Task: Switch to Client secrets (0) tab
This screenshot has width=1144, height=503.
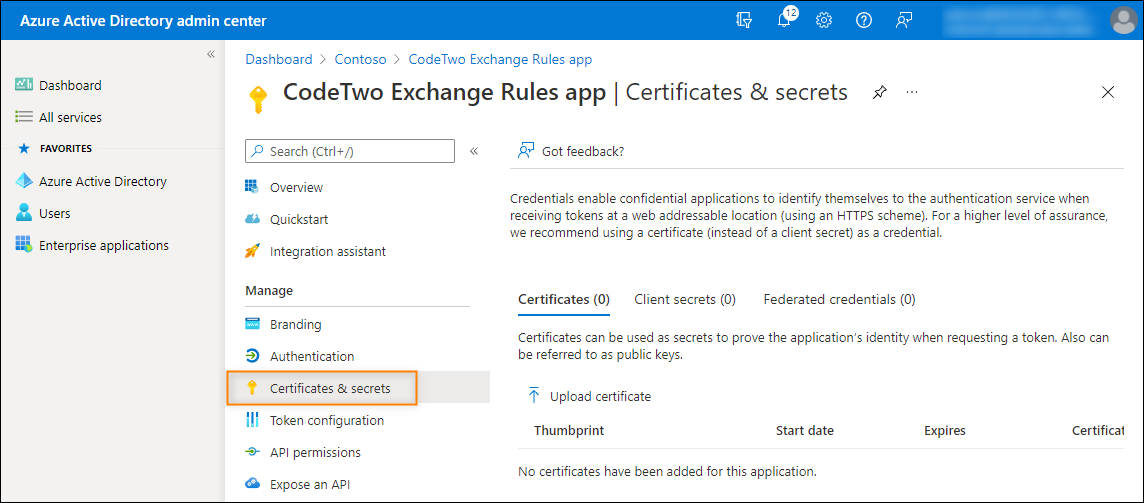Action: 685,300
